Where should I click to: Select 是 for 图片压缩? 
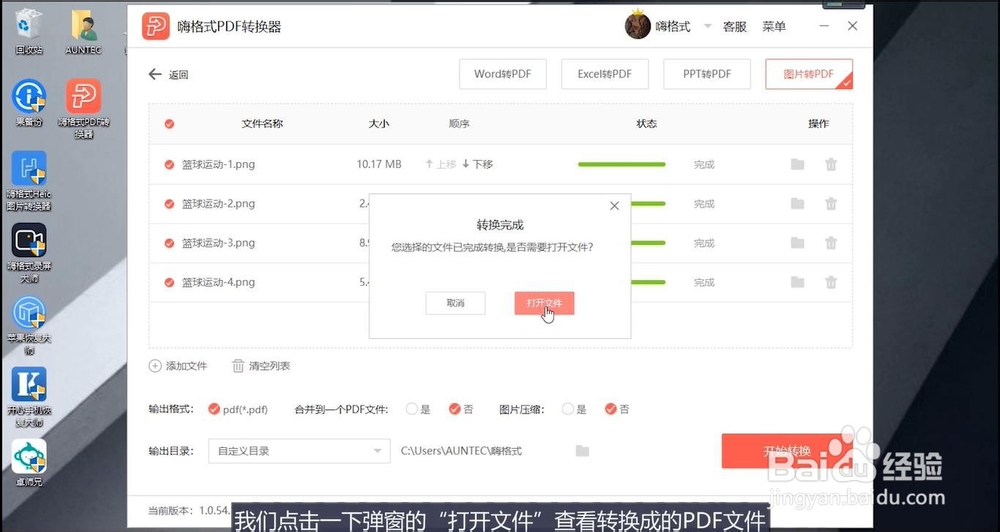pyautogui.click(x=574, y=410)
